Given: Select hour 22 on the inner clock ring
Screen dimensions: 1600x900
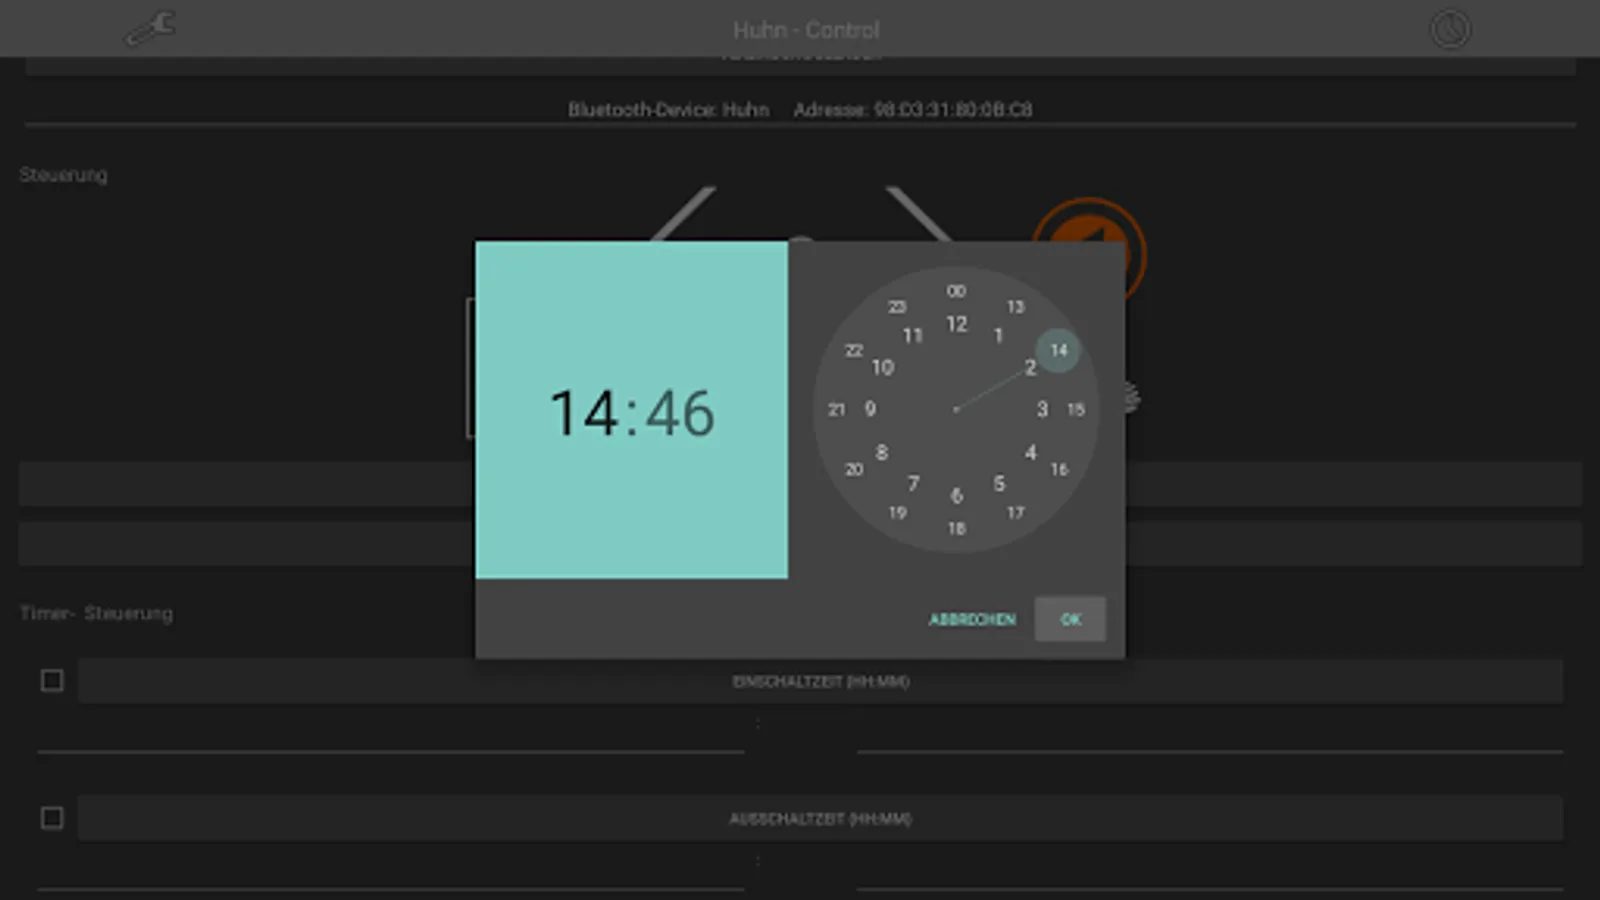Looking at the screenshot, I should (x=853, y=350).
